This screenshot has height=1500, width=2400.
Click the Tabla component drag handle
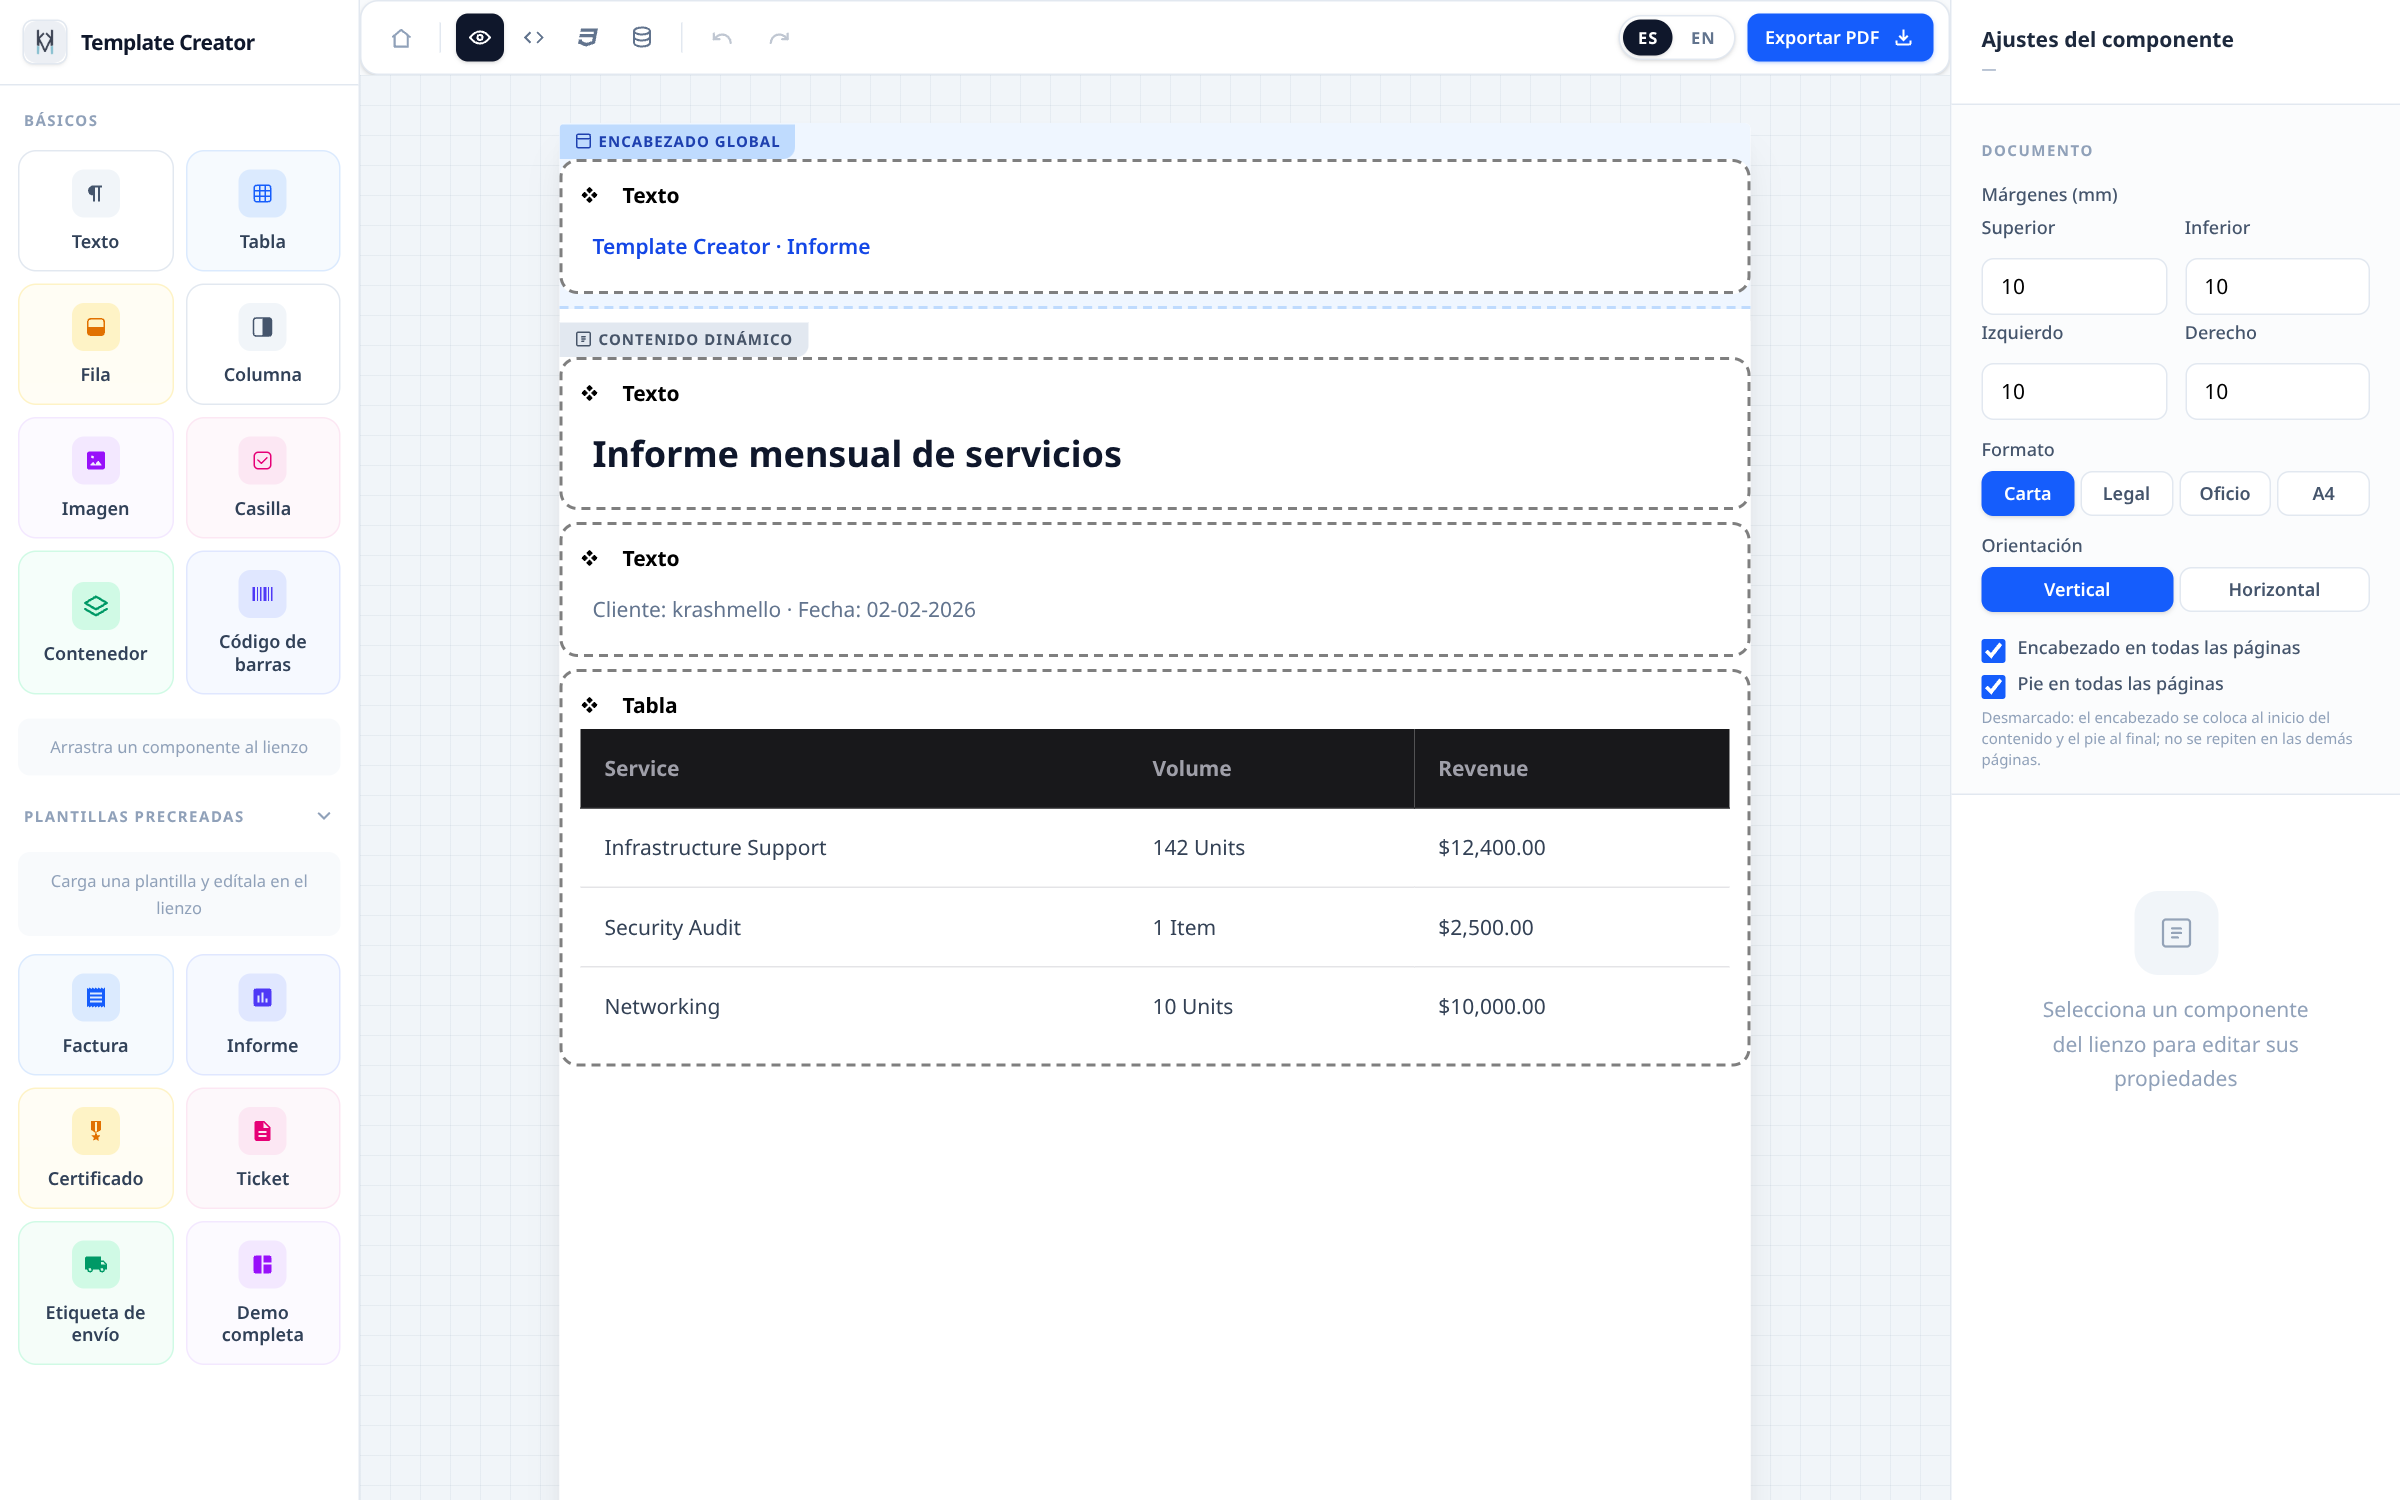tap(590, 705)
